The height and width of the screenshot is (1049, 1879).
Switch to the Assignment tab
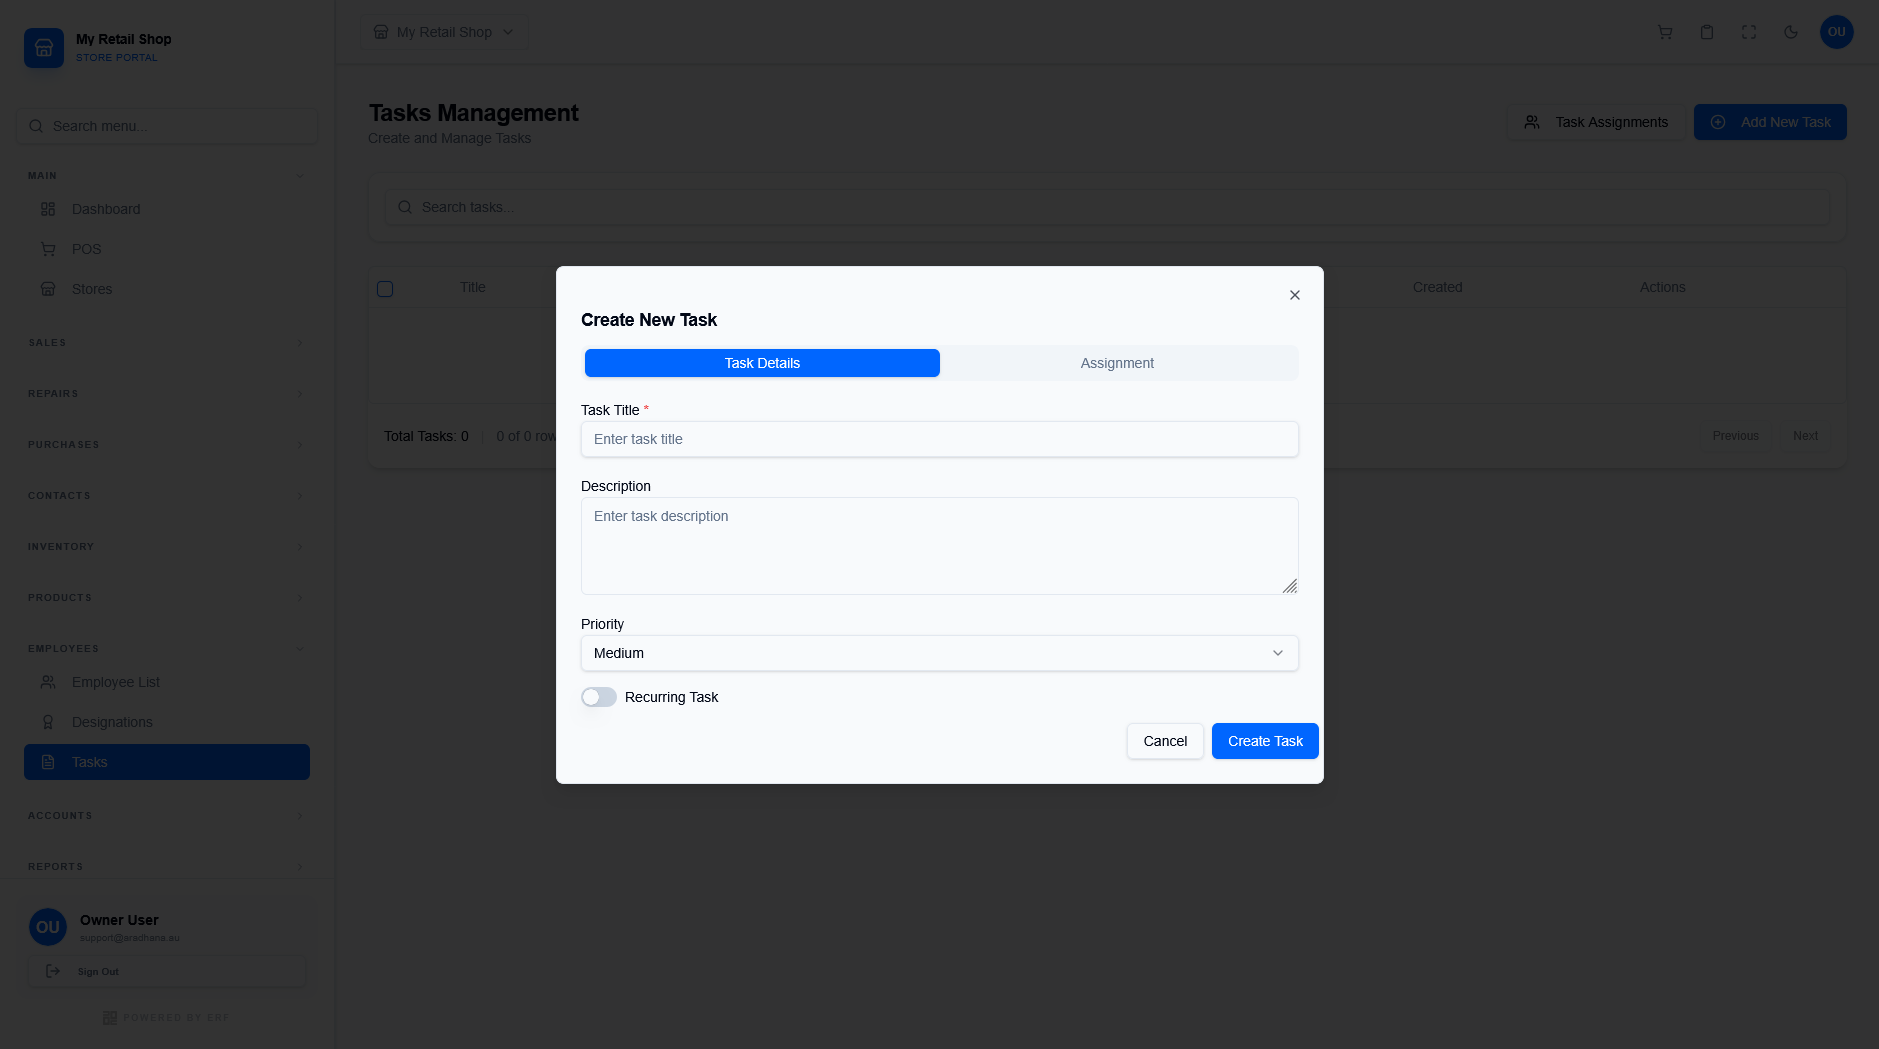[1117, 363]
